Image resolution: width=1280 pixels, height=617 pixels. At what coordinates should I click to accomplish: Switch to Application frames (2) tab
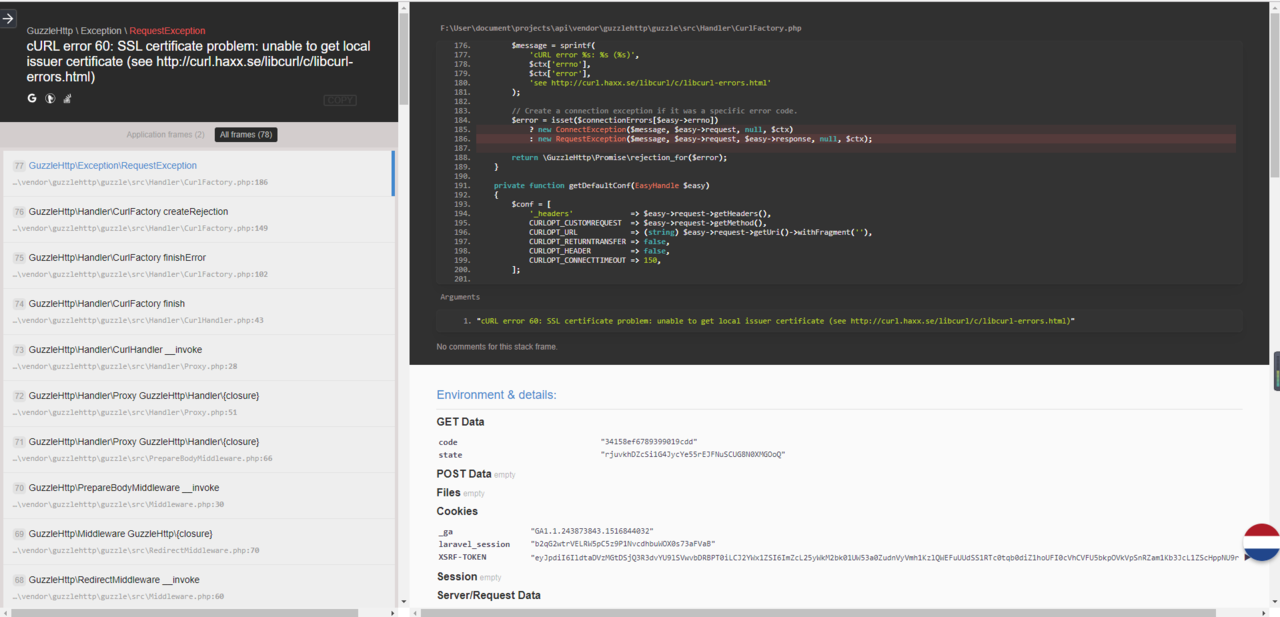point(165,134)
